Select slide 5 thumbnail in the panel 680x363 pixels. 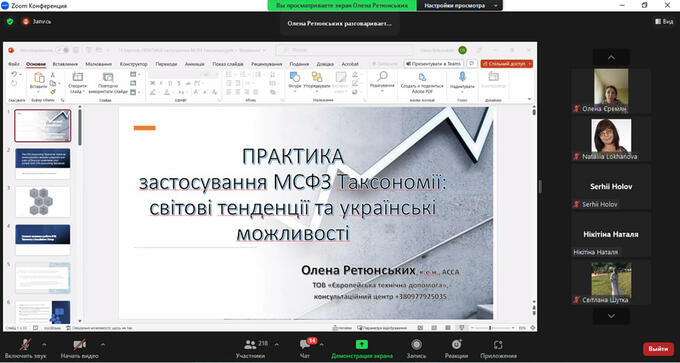[42, 278]
